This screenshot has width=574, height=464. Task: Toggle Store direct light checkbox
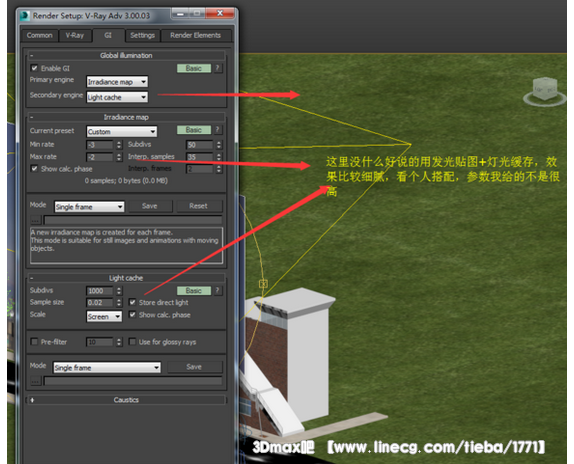point(133,302)
